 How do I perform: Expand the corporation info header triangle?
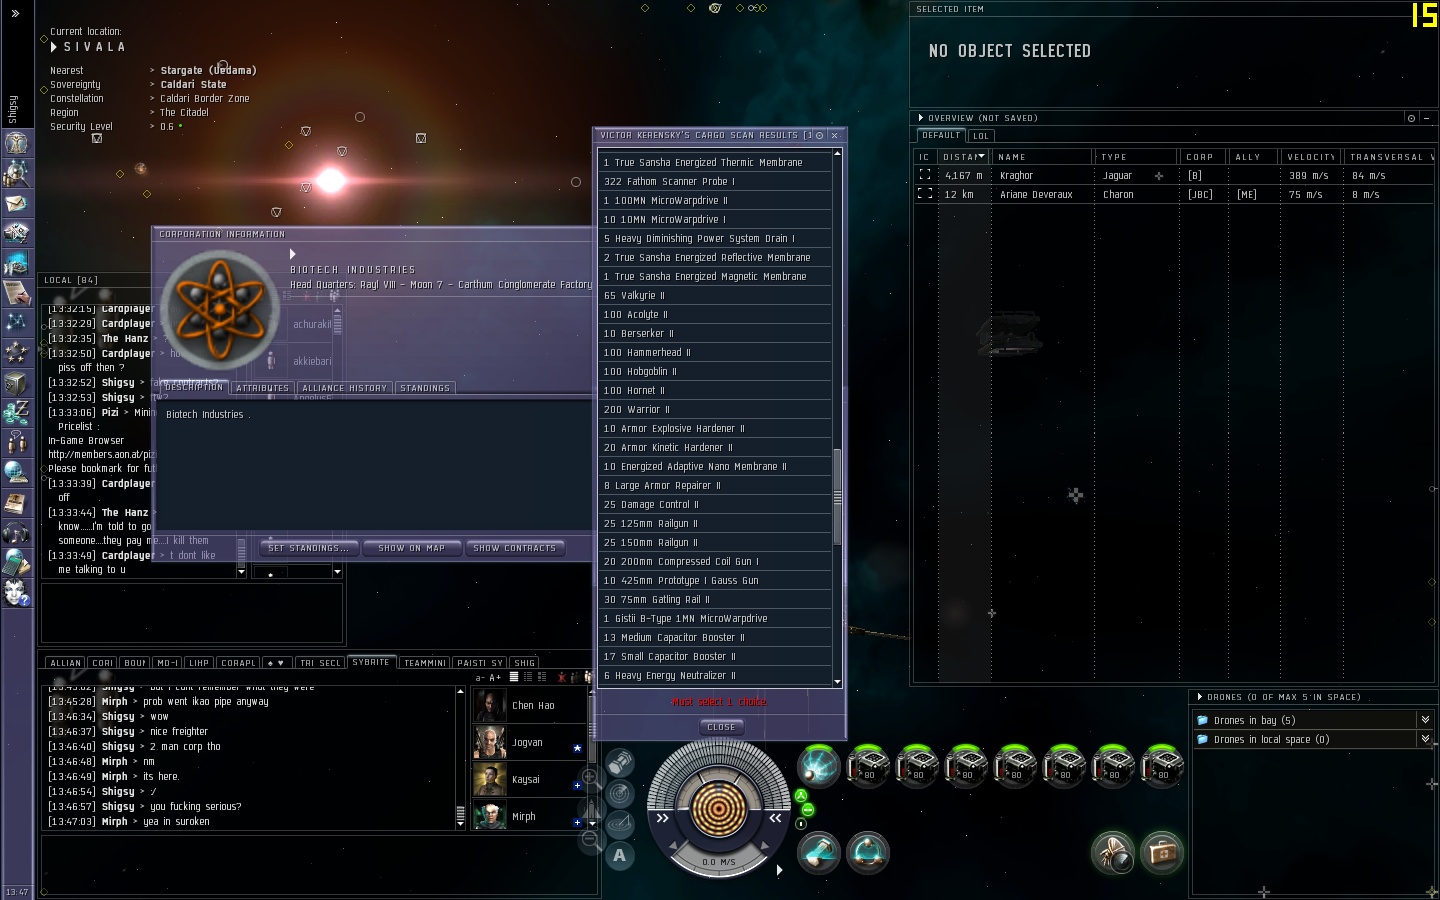tap(293, 254)
